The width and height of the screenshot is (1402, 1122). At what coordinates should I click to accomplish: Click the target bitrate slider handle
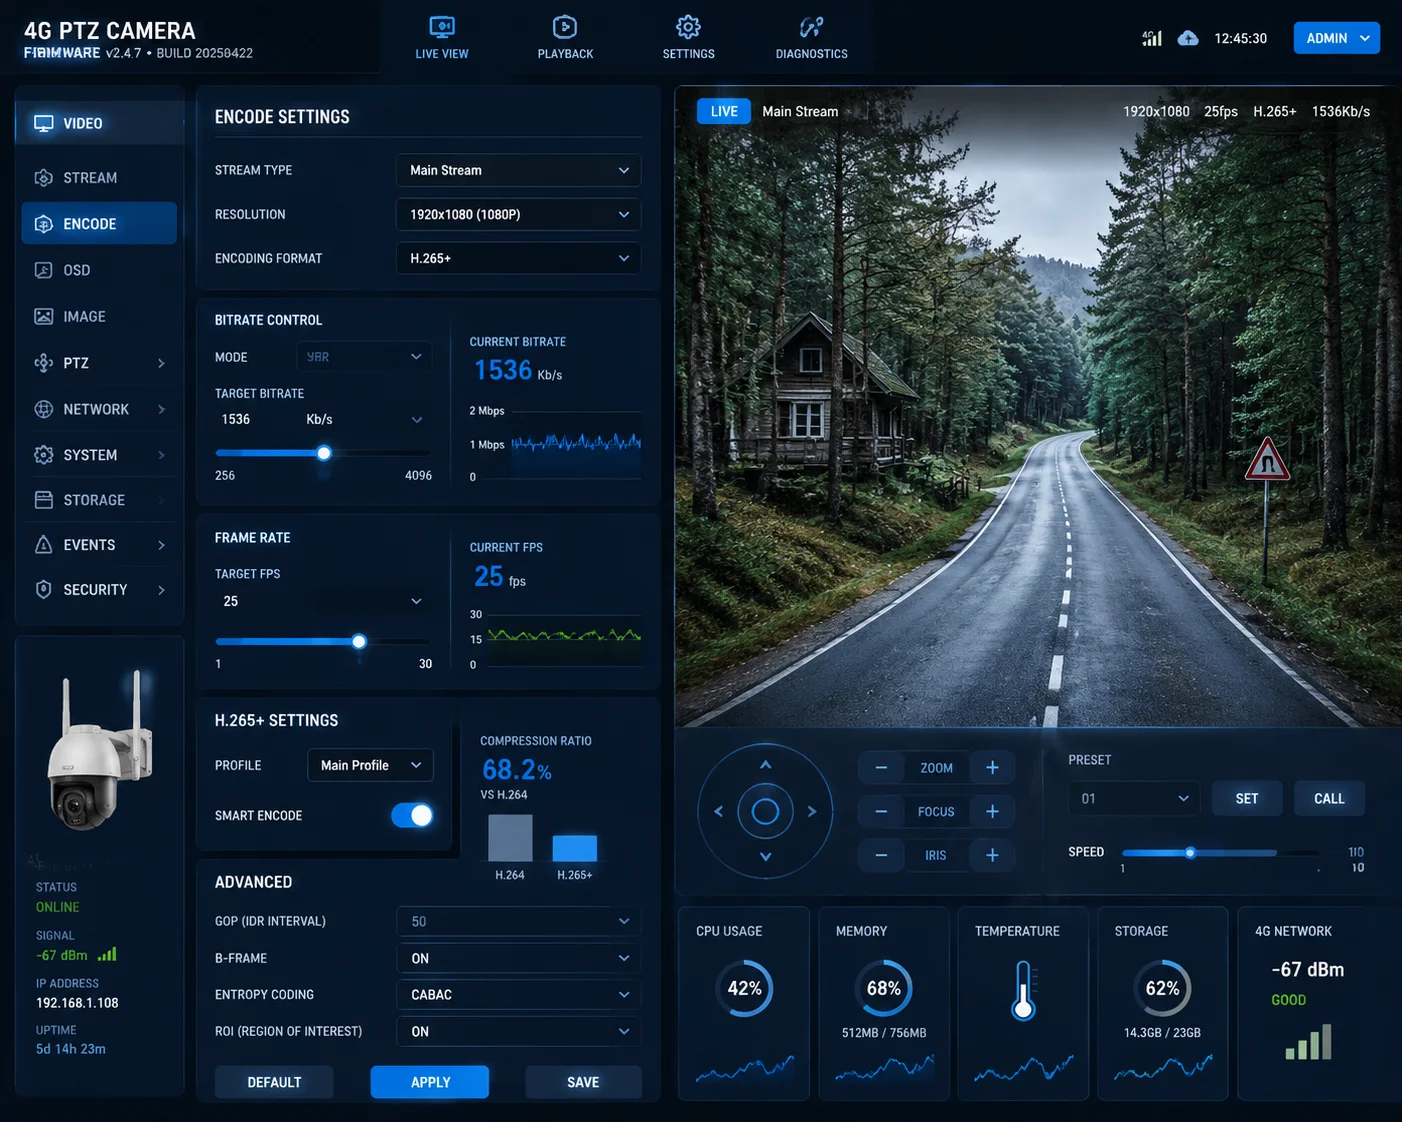[324, 453]
